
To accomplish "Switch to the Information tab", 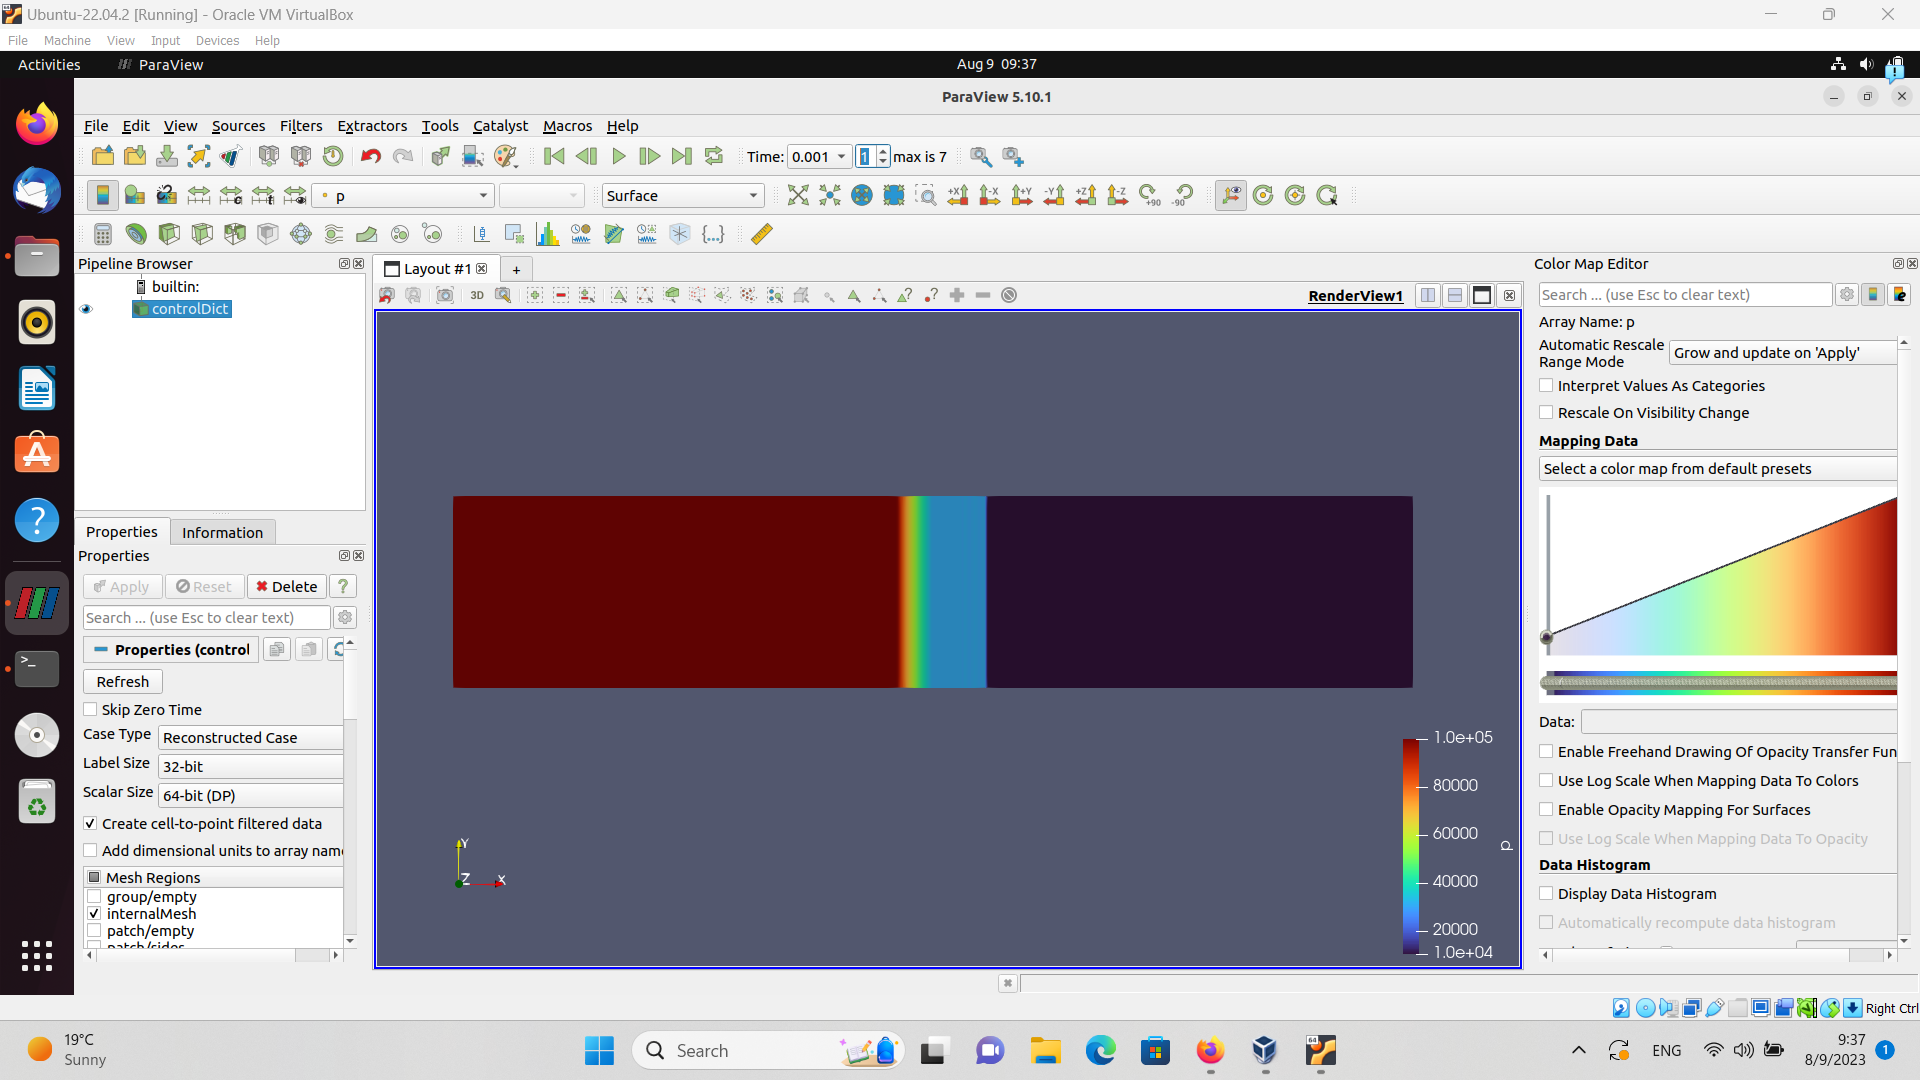I will pos(222,533).
